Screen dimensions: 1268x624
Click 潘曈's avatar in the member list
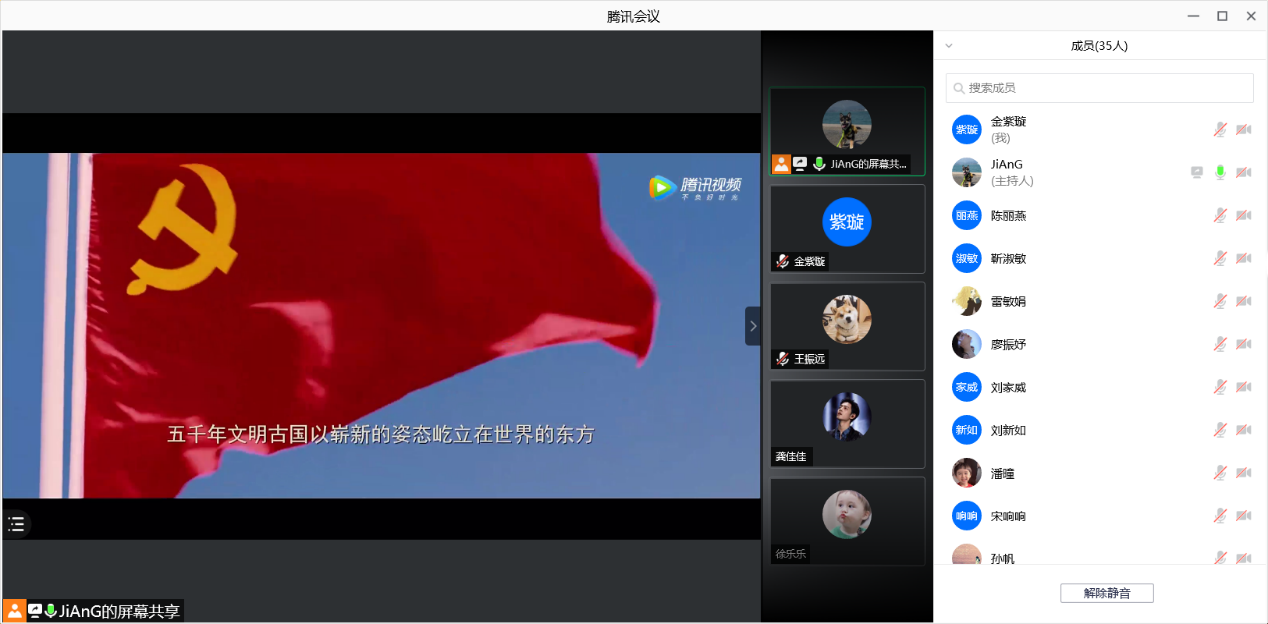[967, 473]
